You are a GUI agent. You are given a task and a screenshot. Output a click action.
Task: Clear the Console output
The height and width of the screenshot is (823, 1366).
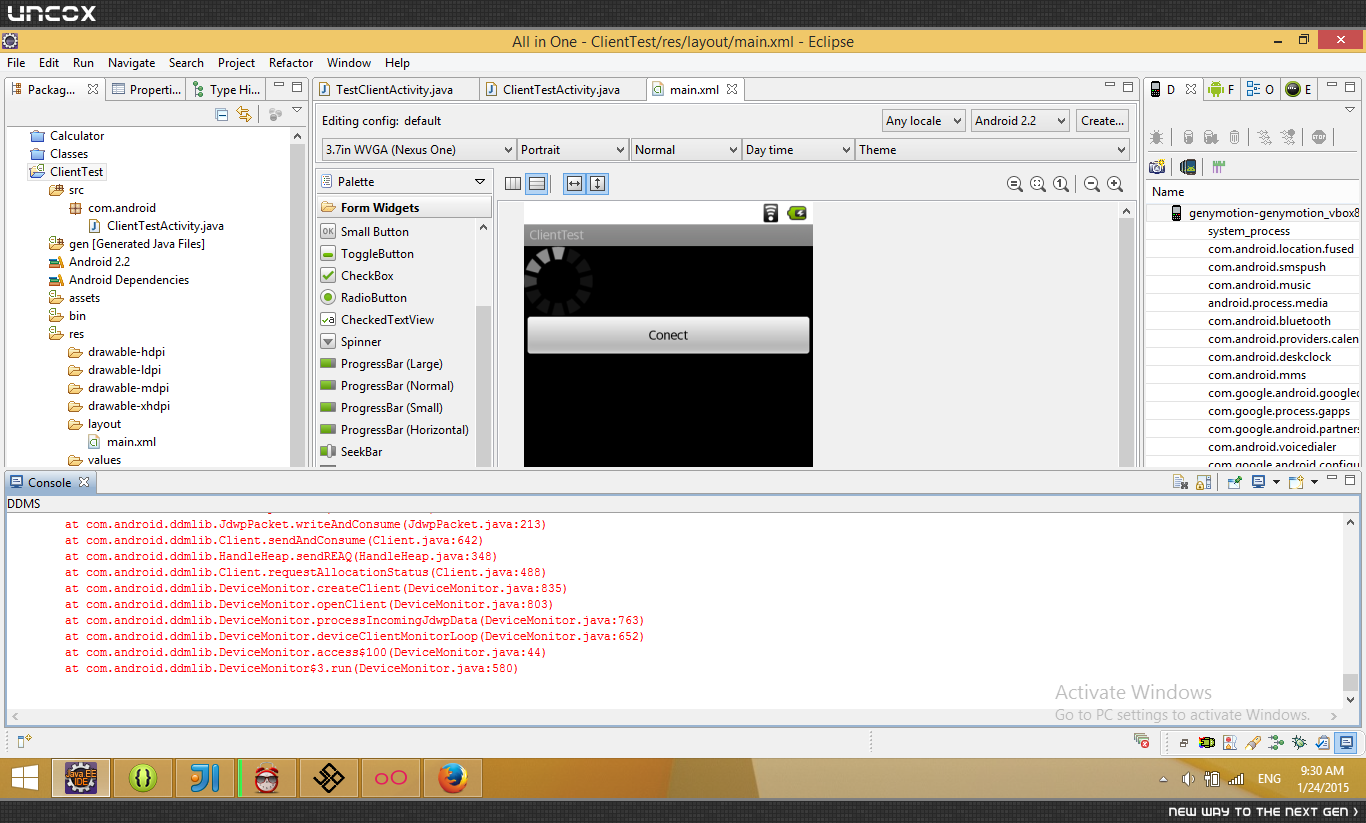tap(1180, 483)
